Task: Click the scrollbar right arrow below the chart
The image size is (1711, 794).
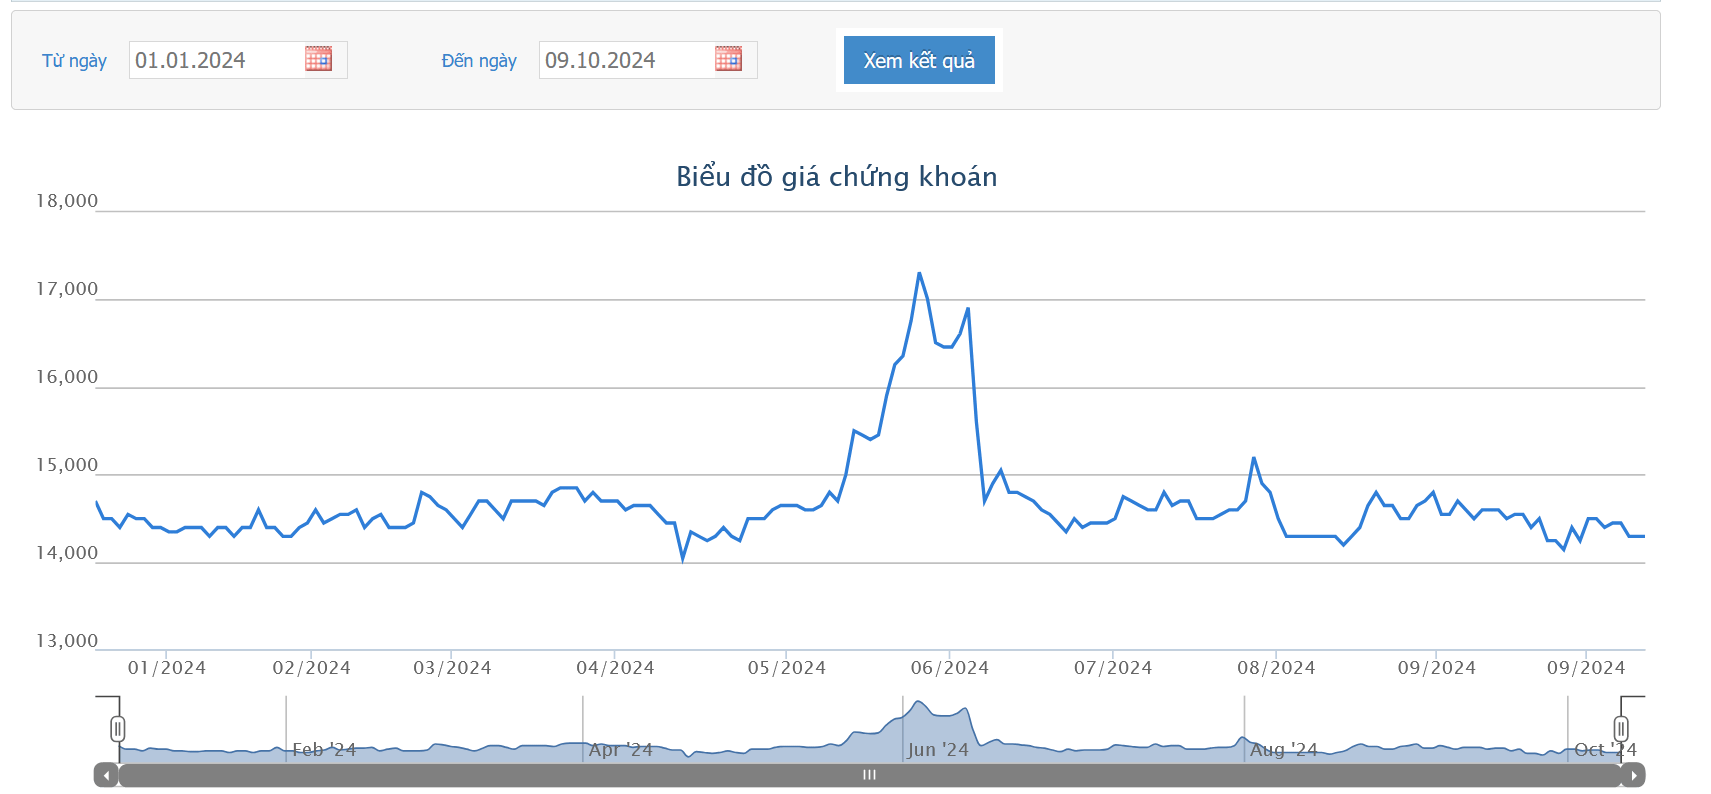Action: coord(1633,775)
